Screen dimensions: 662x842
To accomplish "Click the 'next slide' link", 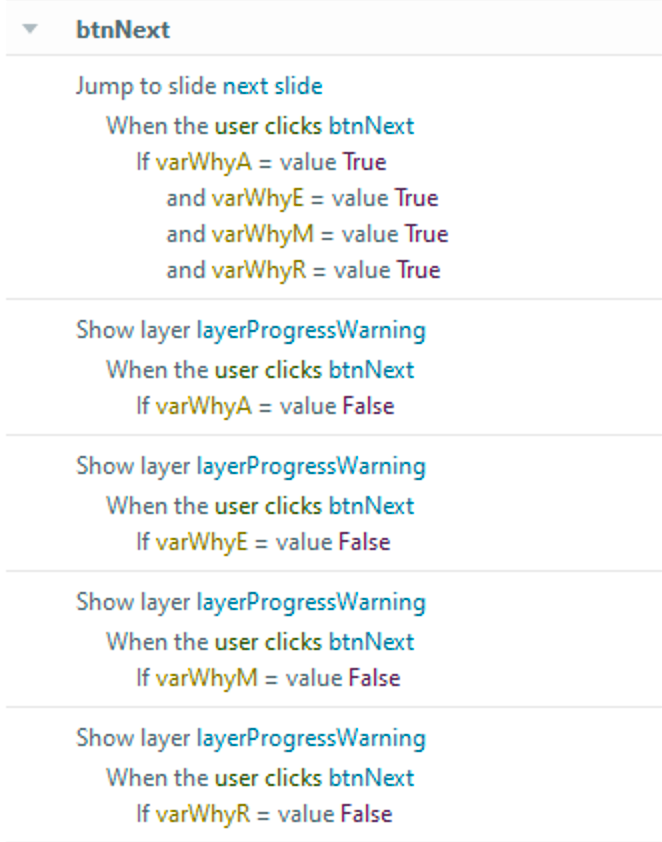I will [x=272, y=86].
